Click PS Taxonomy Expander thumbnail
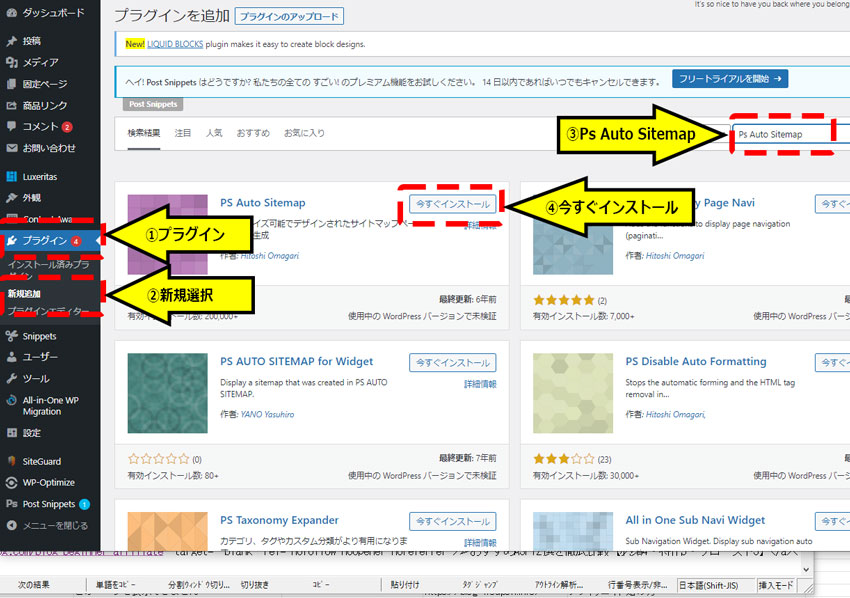850x598 pixels. coord(168,531)
